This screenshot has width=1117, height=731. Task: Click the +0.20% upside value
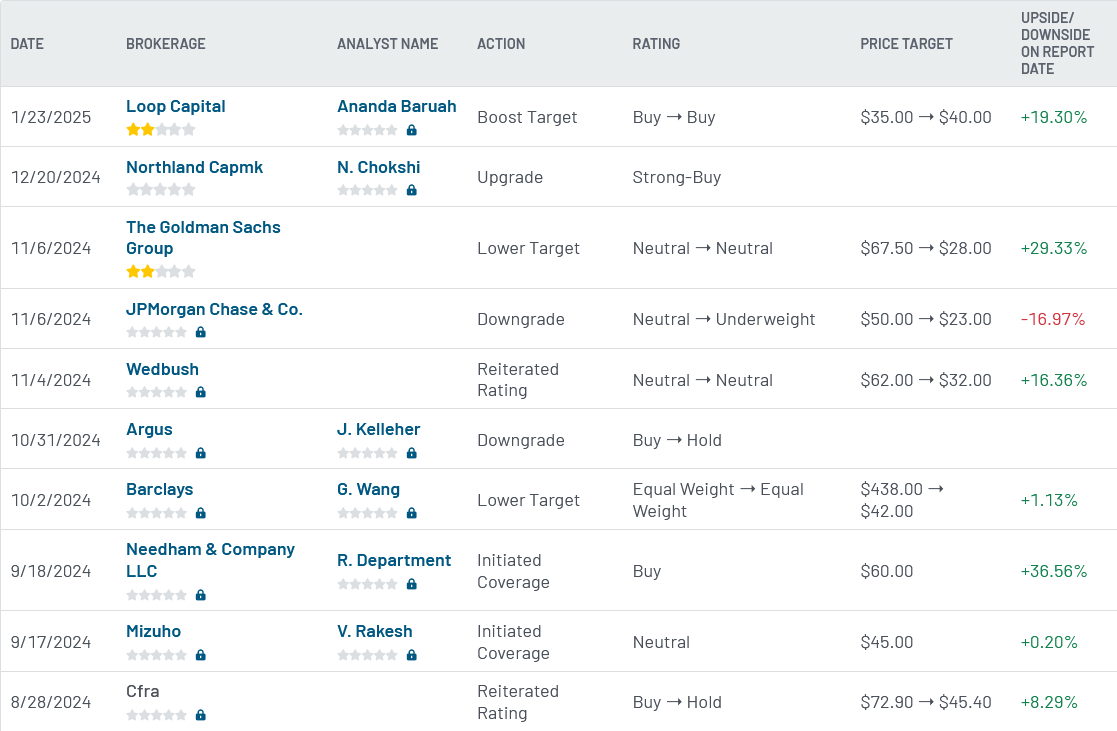coord(1049,642)
